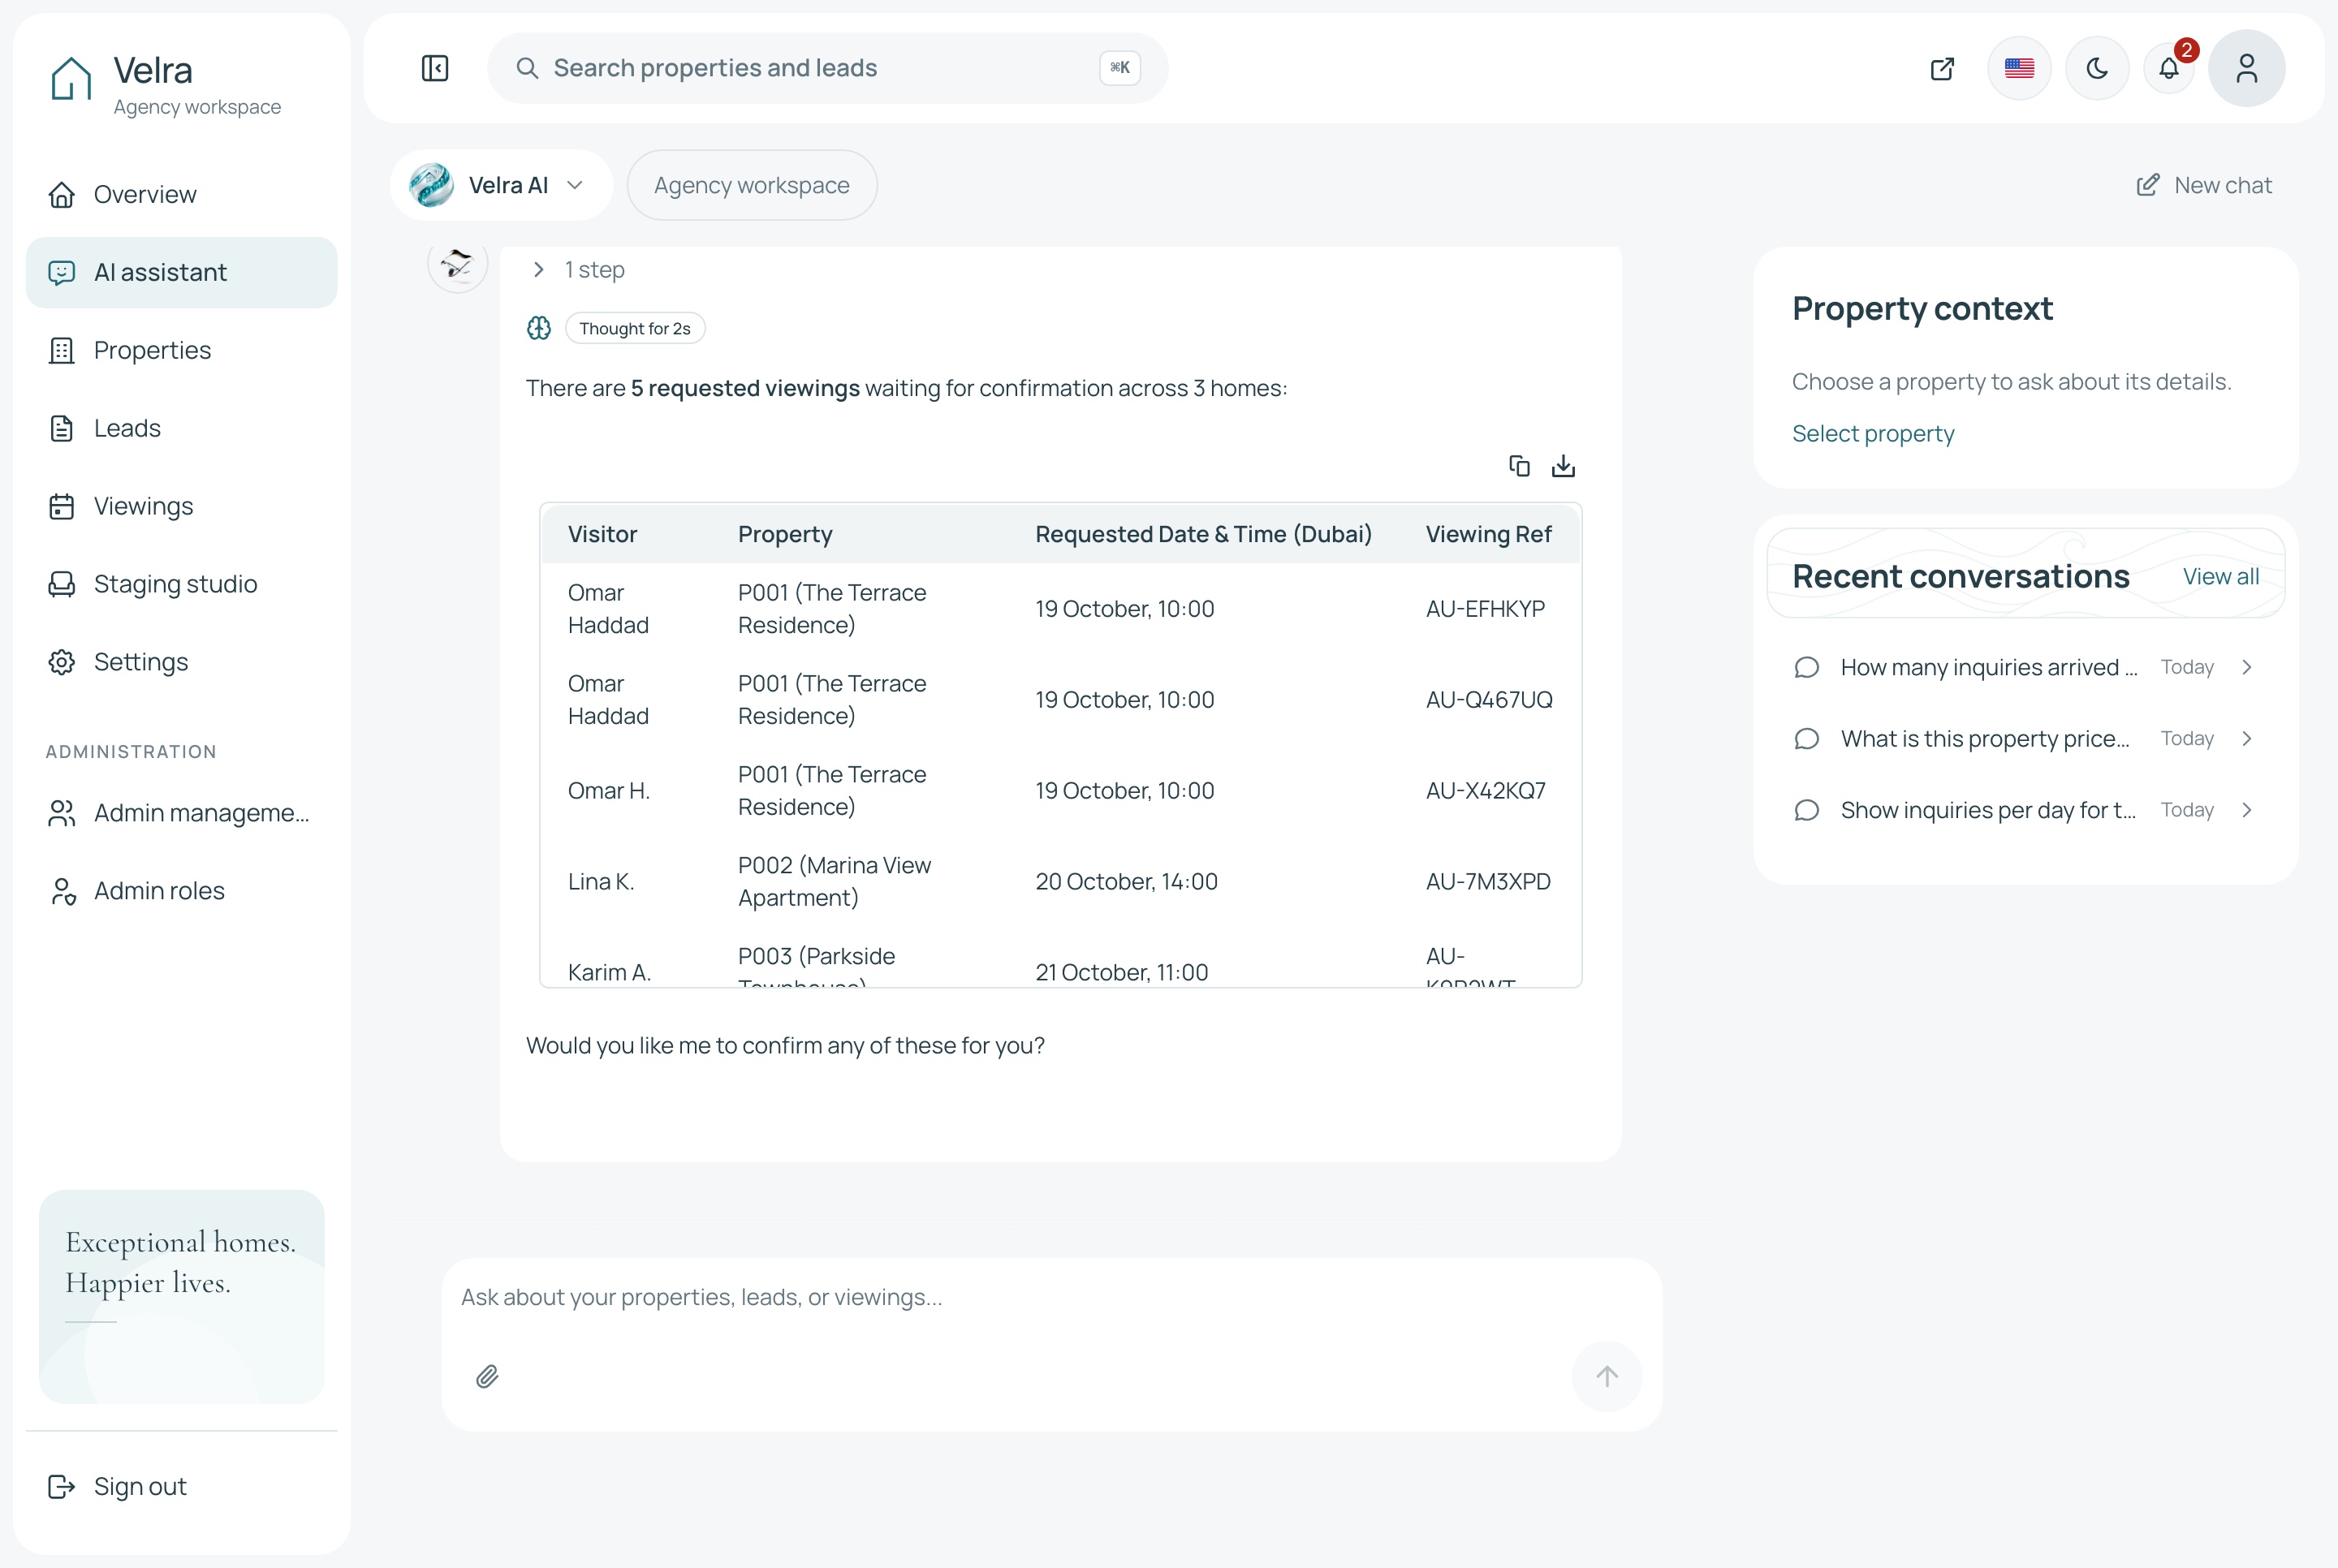Open Settings in sidebar
This screenshot has width=2338, height=1568.
coord(181,662)
